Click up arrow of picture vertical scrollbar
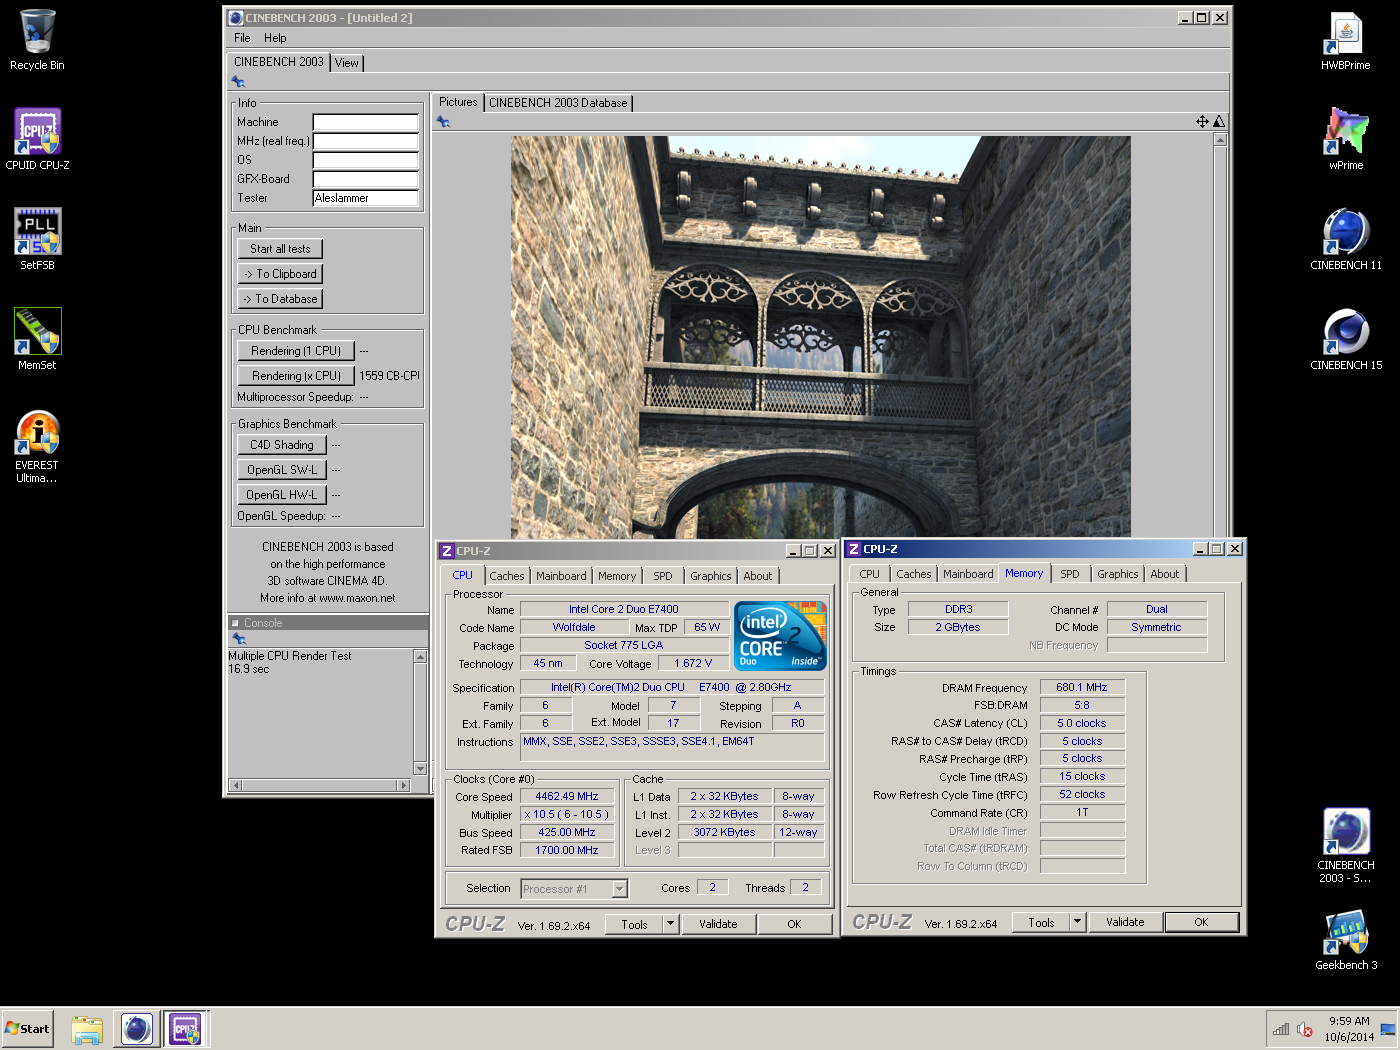The image size is (1400, 1050). click(x=1220, y=140)
